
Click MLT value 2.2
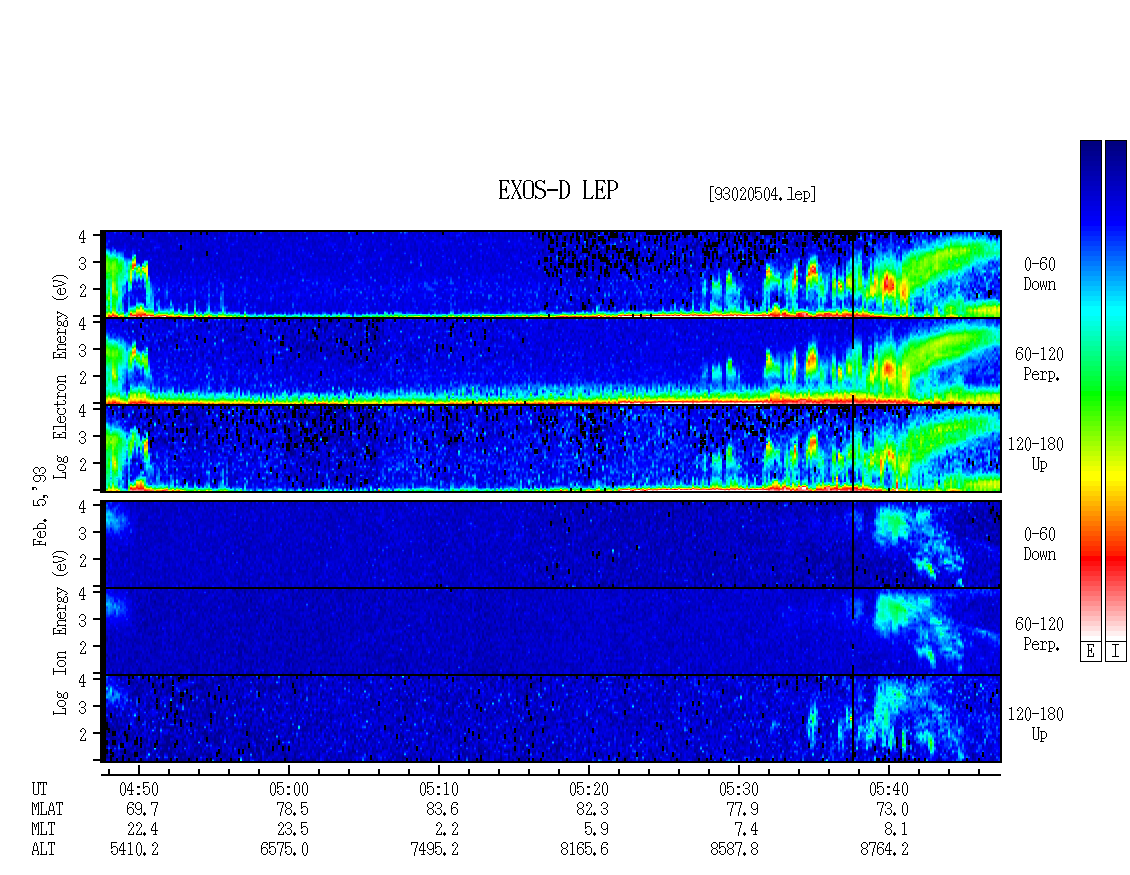[447, 830]
